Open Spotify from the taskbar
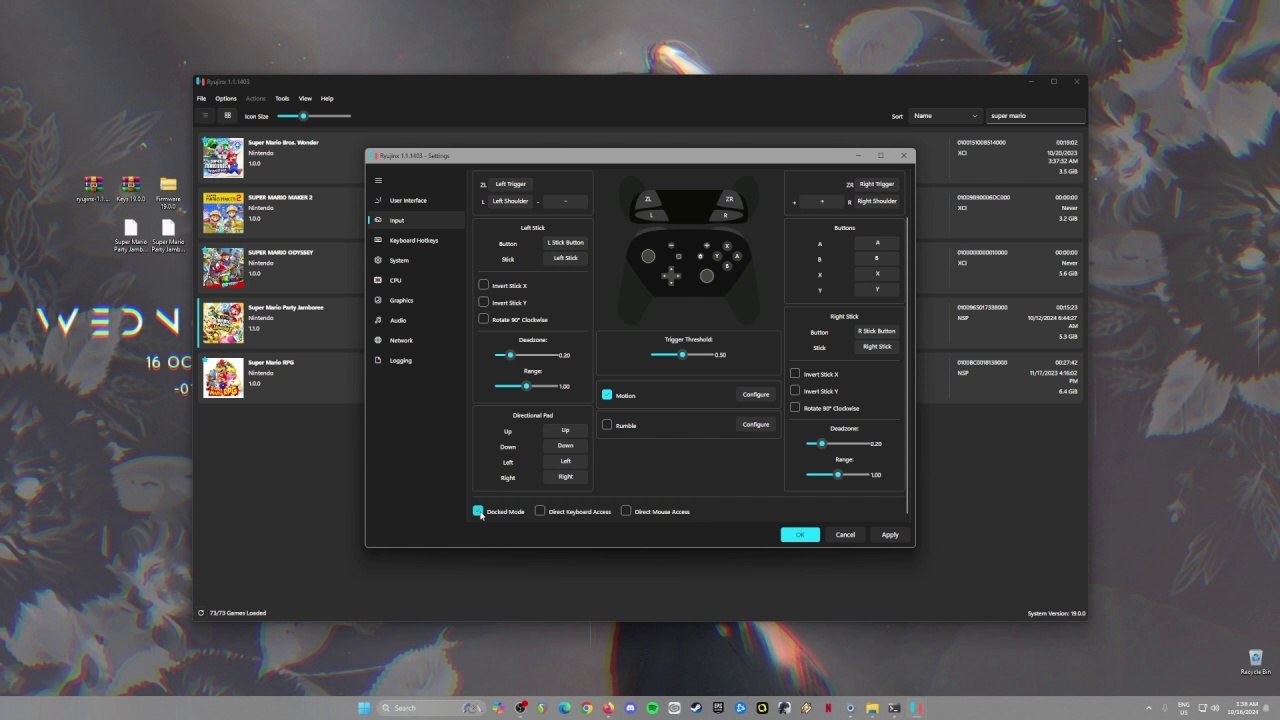 point(652,708)
